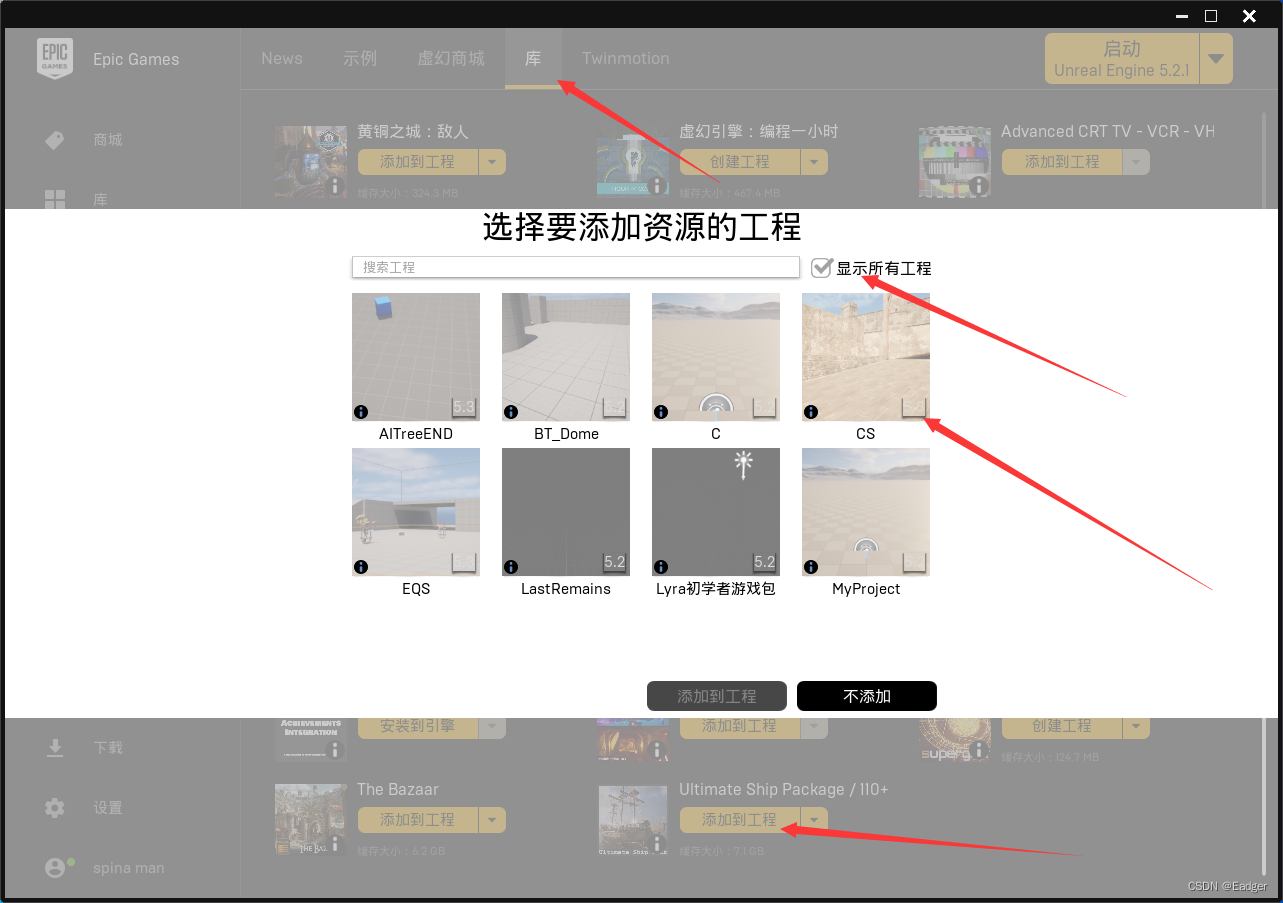
Task: Open the spina man user avatar
Action: 55,868
